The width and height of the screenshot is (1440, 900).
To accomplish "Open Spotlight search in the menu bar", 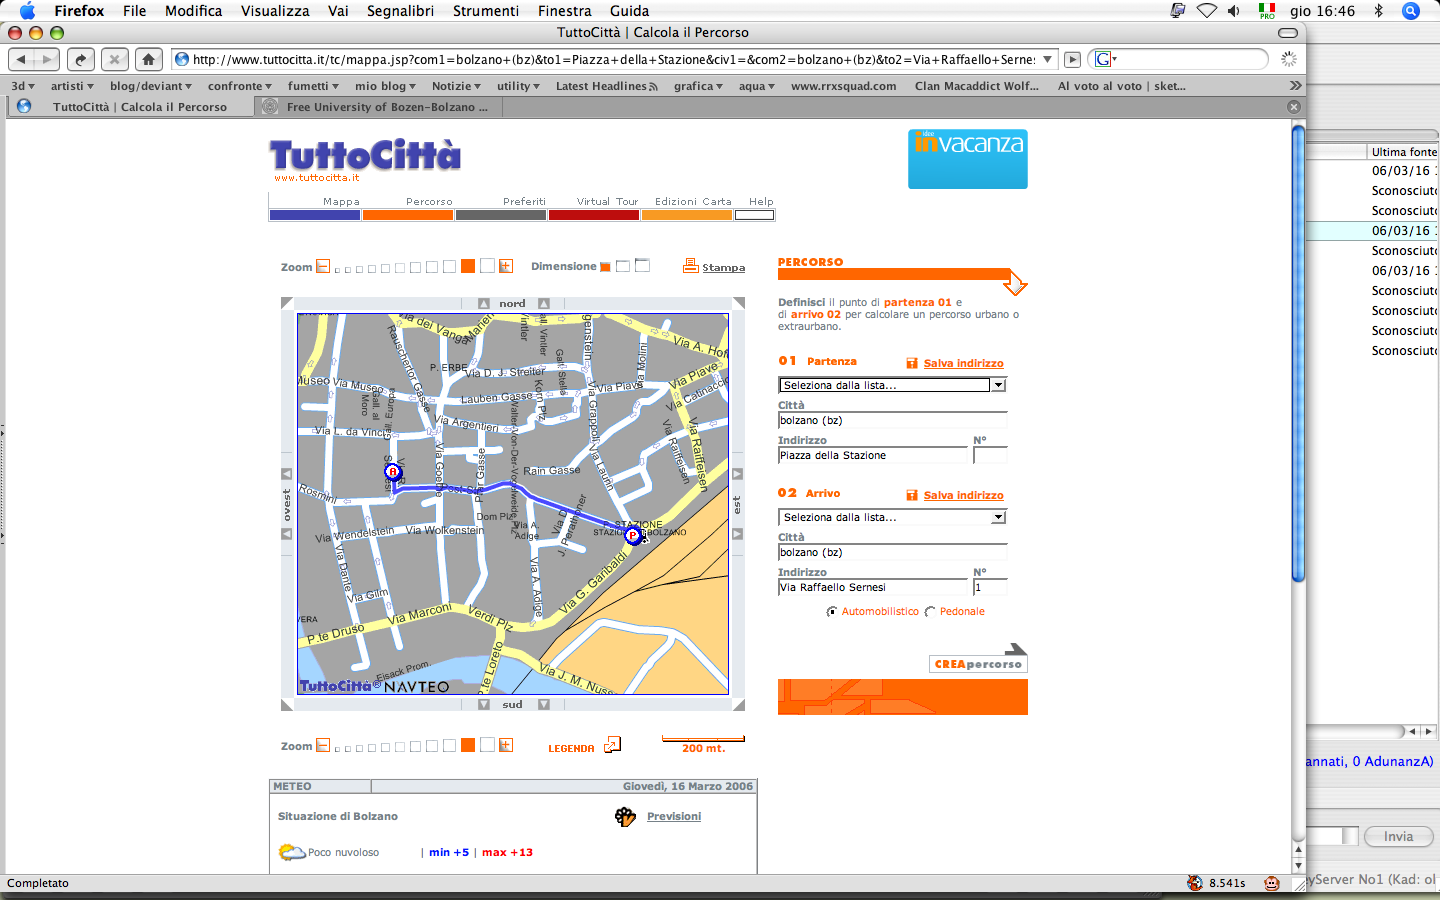I will point(1411,11).
